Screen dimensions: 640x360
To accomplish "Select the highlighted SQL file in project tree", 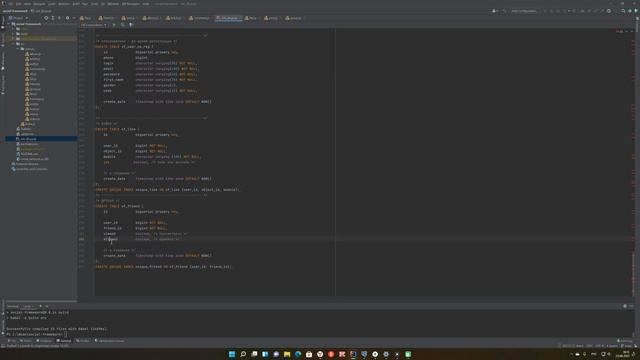I will pyautogui.click(x=41, y=139).
